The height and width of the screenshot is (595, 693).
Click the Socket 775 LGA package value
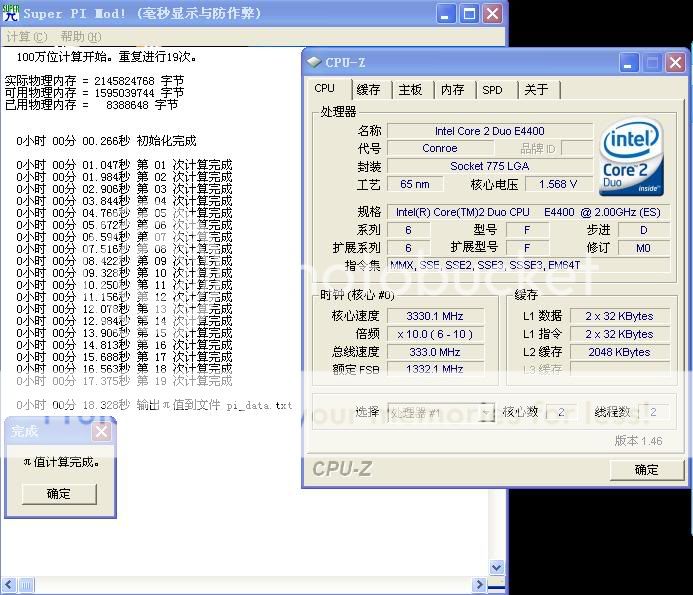pyautogui.click(x=490, y=166)
